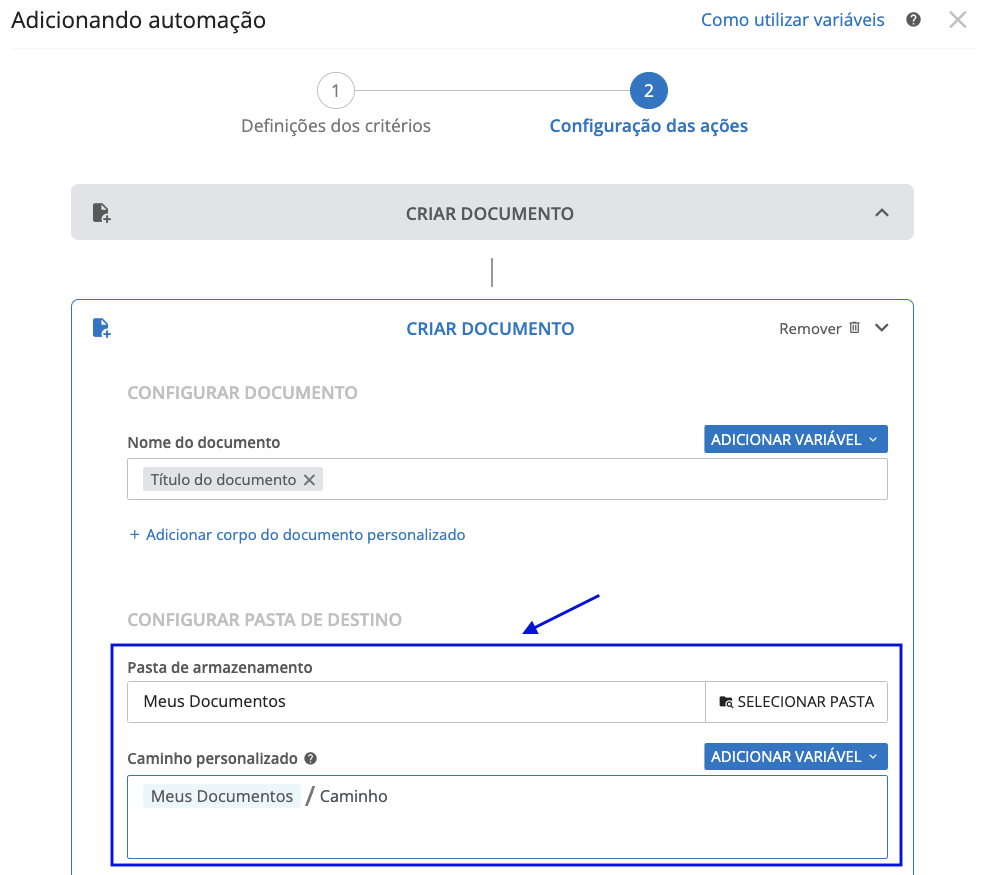The image size is (984, 875).
Task: Click the Nome do documento input field
Action: 600,480
